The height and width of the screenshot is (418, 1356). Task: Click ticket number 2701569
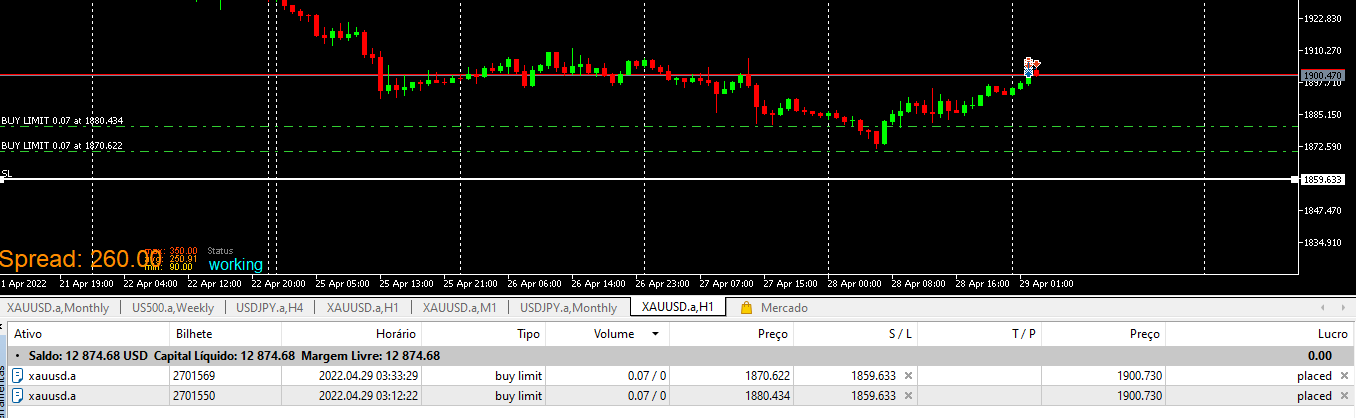point(195,376)
